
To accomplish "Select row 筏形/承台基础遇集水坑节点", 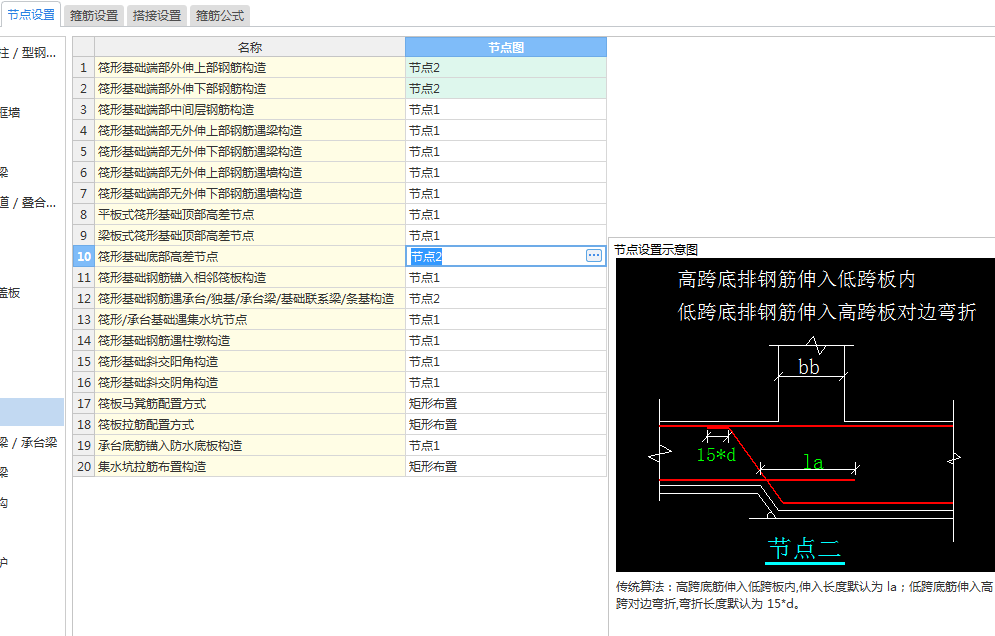I will pyautogui.click(x=250, y=319).
